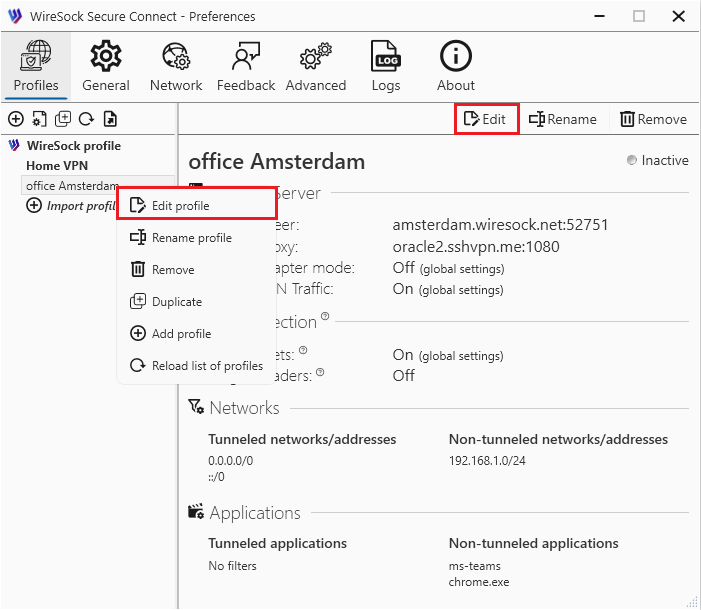Viewport: 701px width, 610px height.
Task: Click the Applications clapperboard-gear icon
Action: (x=196, y=511)
